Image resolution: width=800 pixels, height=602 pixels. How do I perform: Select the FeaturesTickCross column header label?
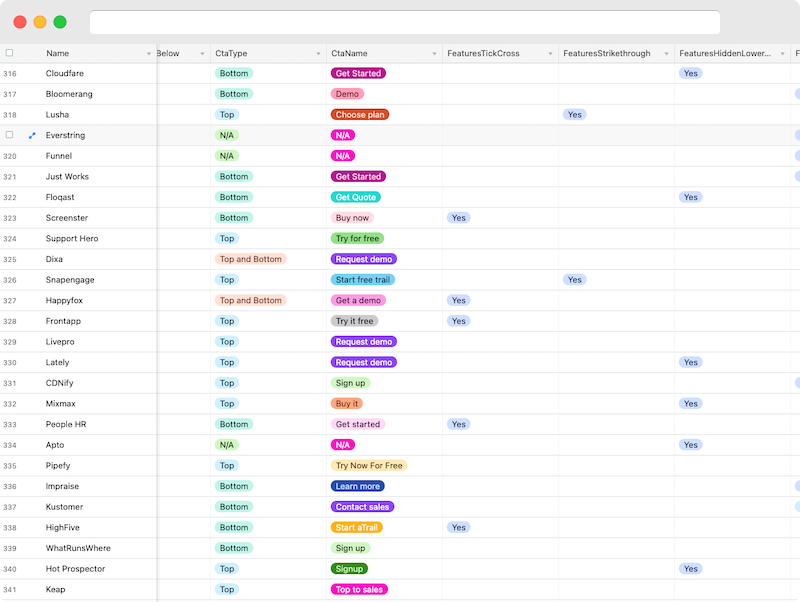pyautogui.click(x=483, y=54)
